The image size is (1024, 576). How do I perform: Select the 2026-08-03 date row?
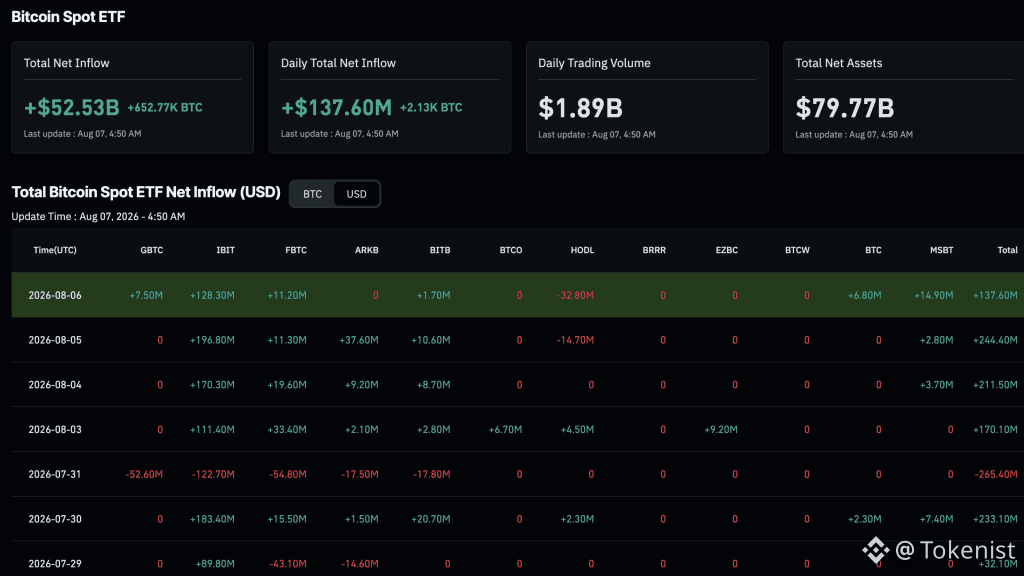pyautogui.click(x=517, y=430)
